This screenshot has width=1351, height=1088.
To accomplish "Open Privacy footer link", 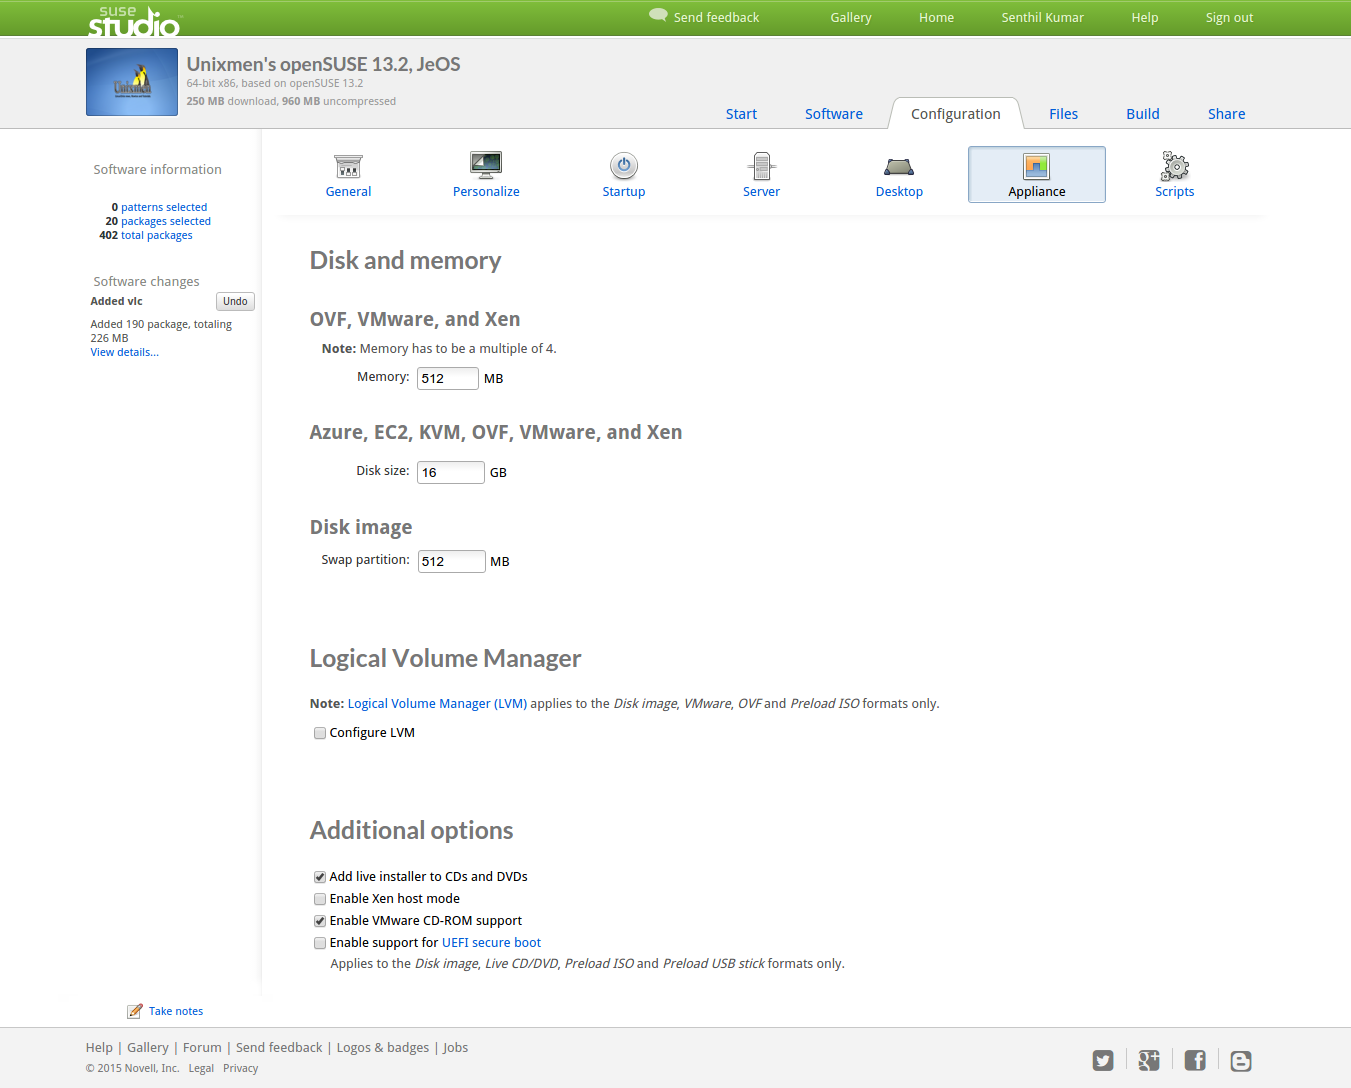I will [240, 1068].
